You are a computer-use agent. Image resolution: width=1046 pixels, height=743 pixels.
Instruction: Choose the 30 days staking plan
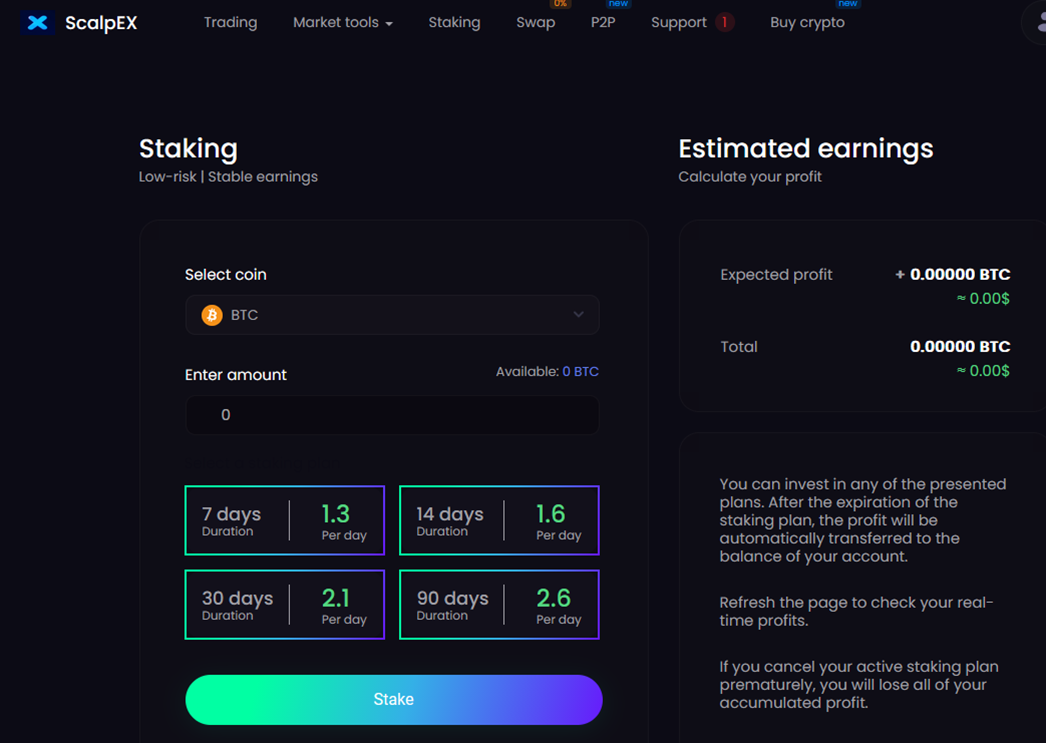(285, 604)
